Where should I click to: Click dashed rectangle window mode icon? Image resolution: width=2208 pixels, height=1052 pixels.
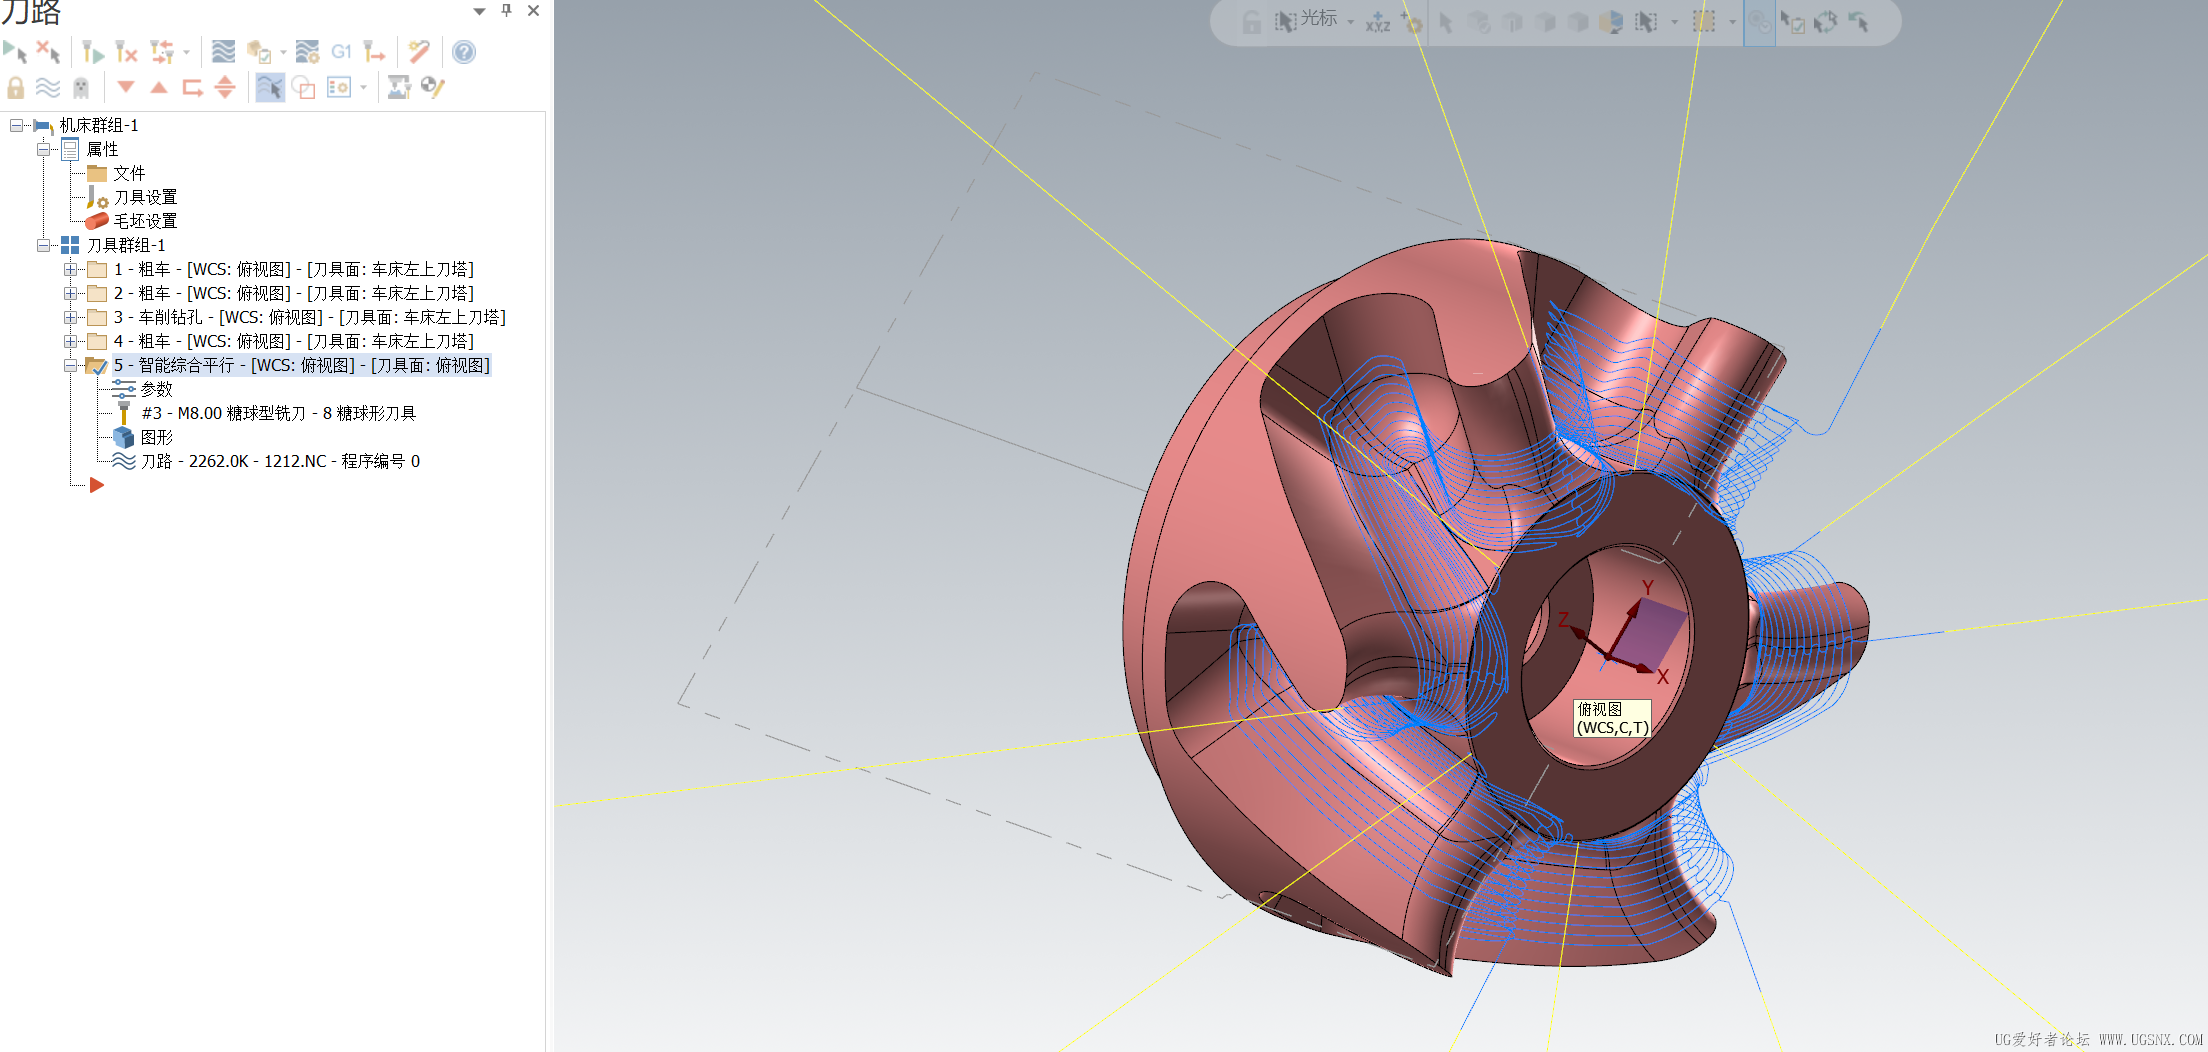coord(1704,22)
